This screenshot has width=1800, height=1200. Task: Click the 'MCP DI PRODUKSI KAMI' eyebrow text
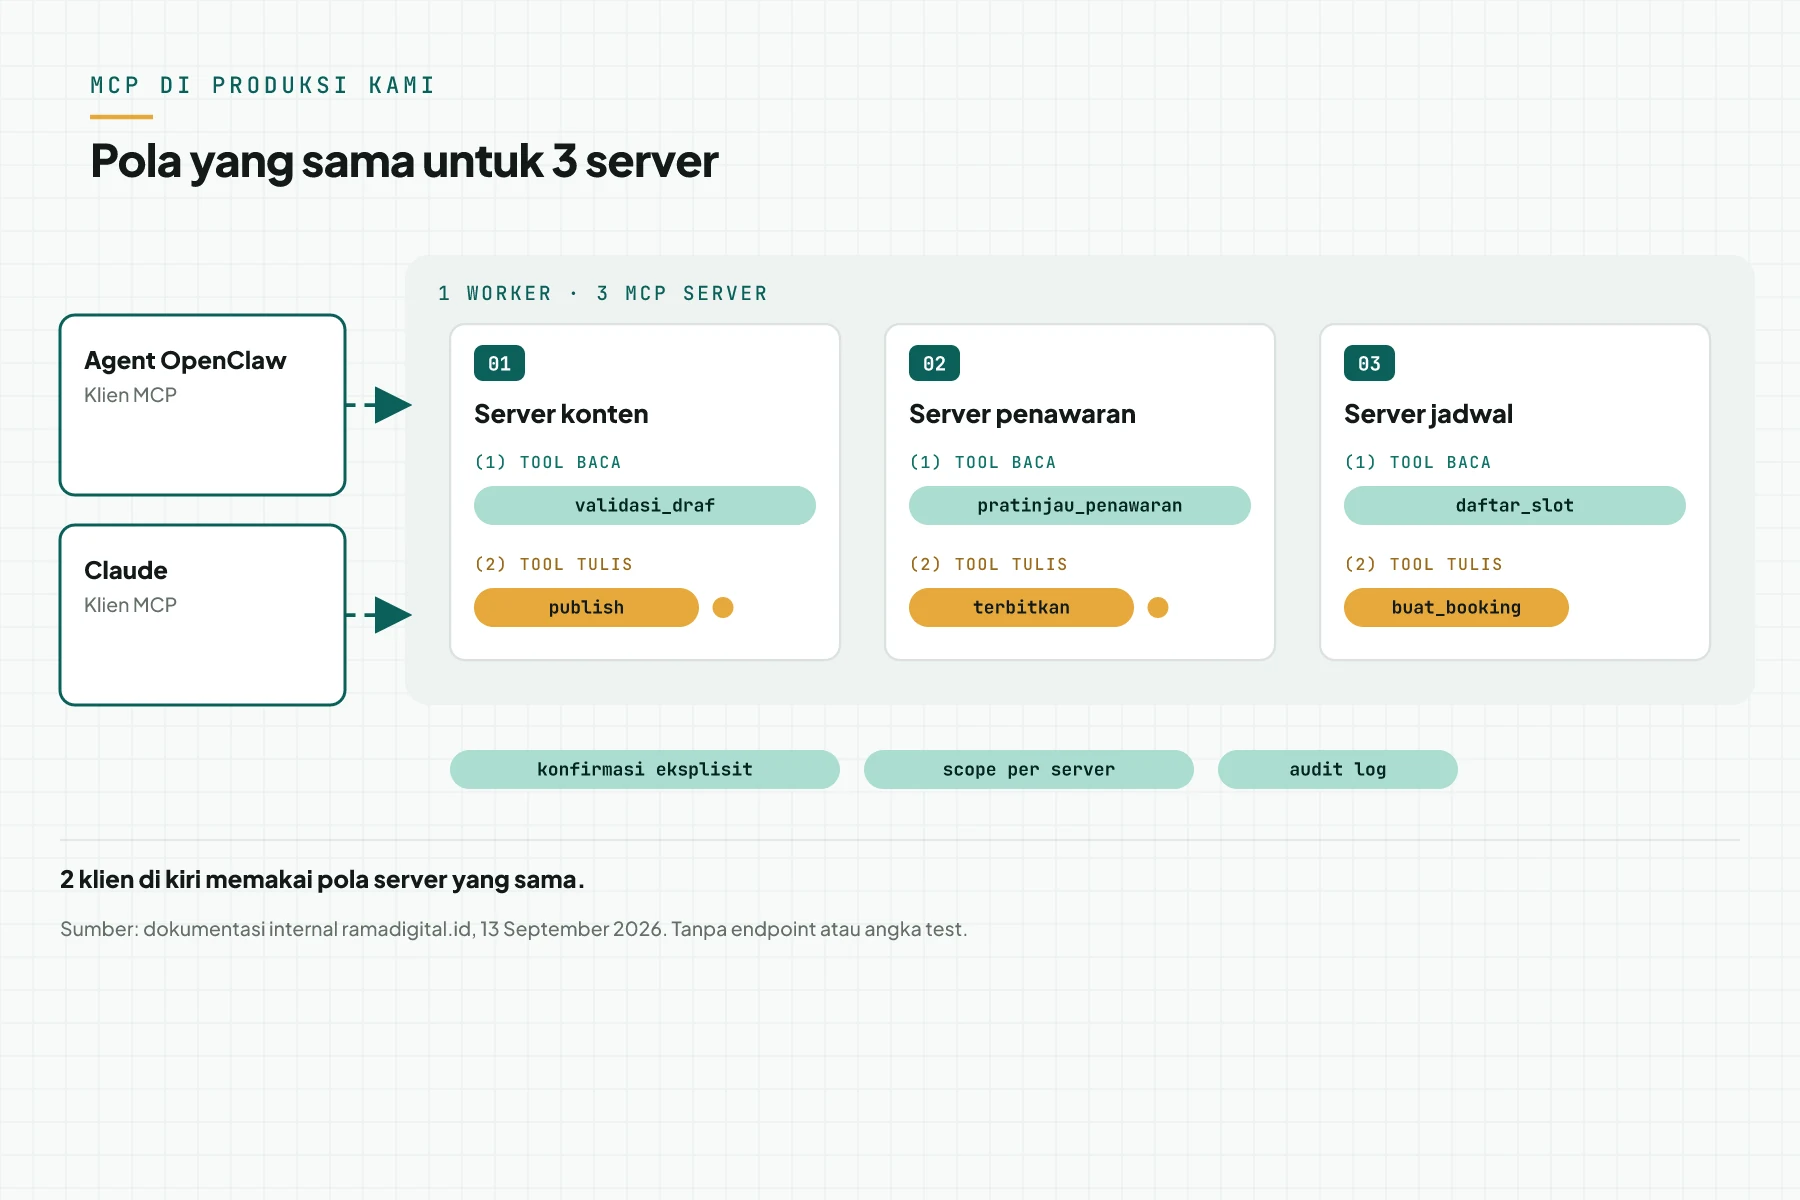coord(263,85)
